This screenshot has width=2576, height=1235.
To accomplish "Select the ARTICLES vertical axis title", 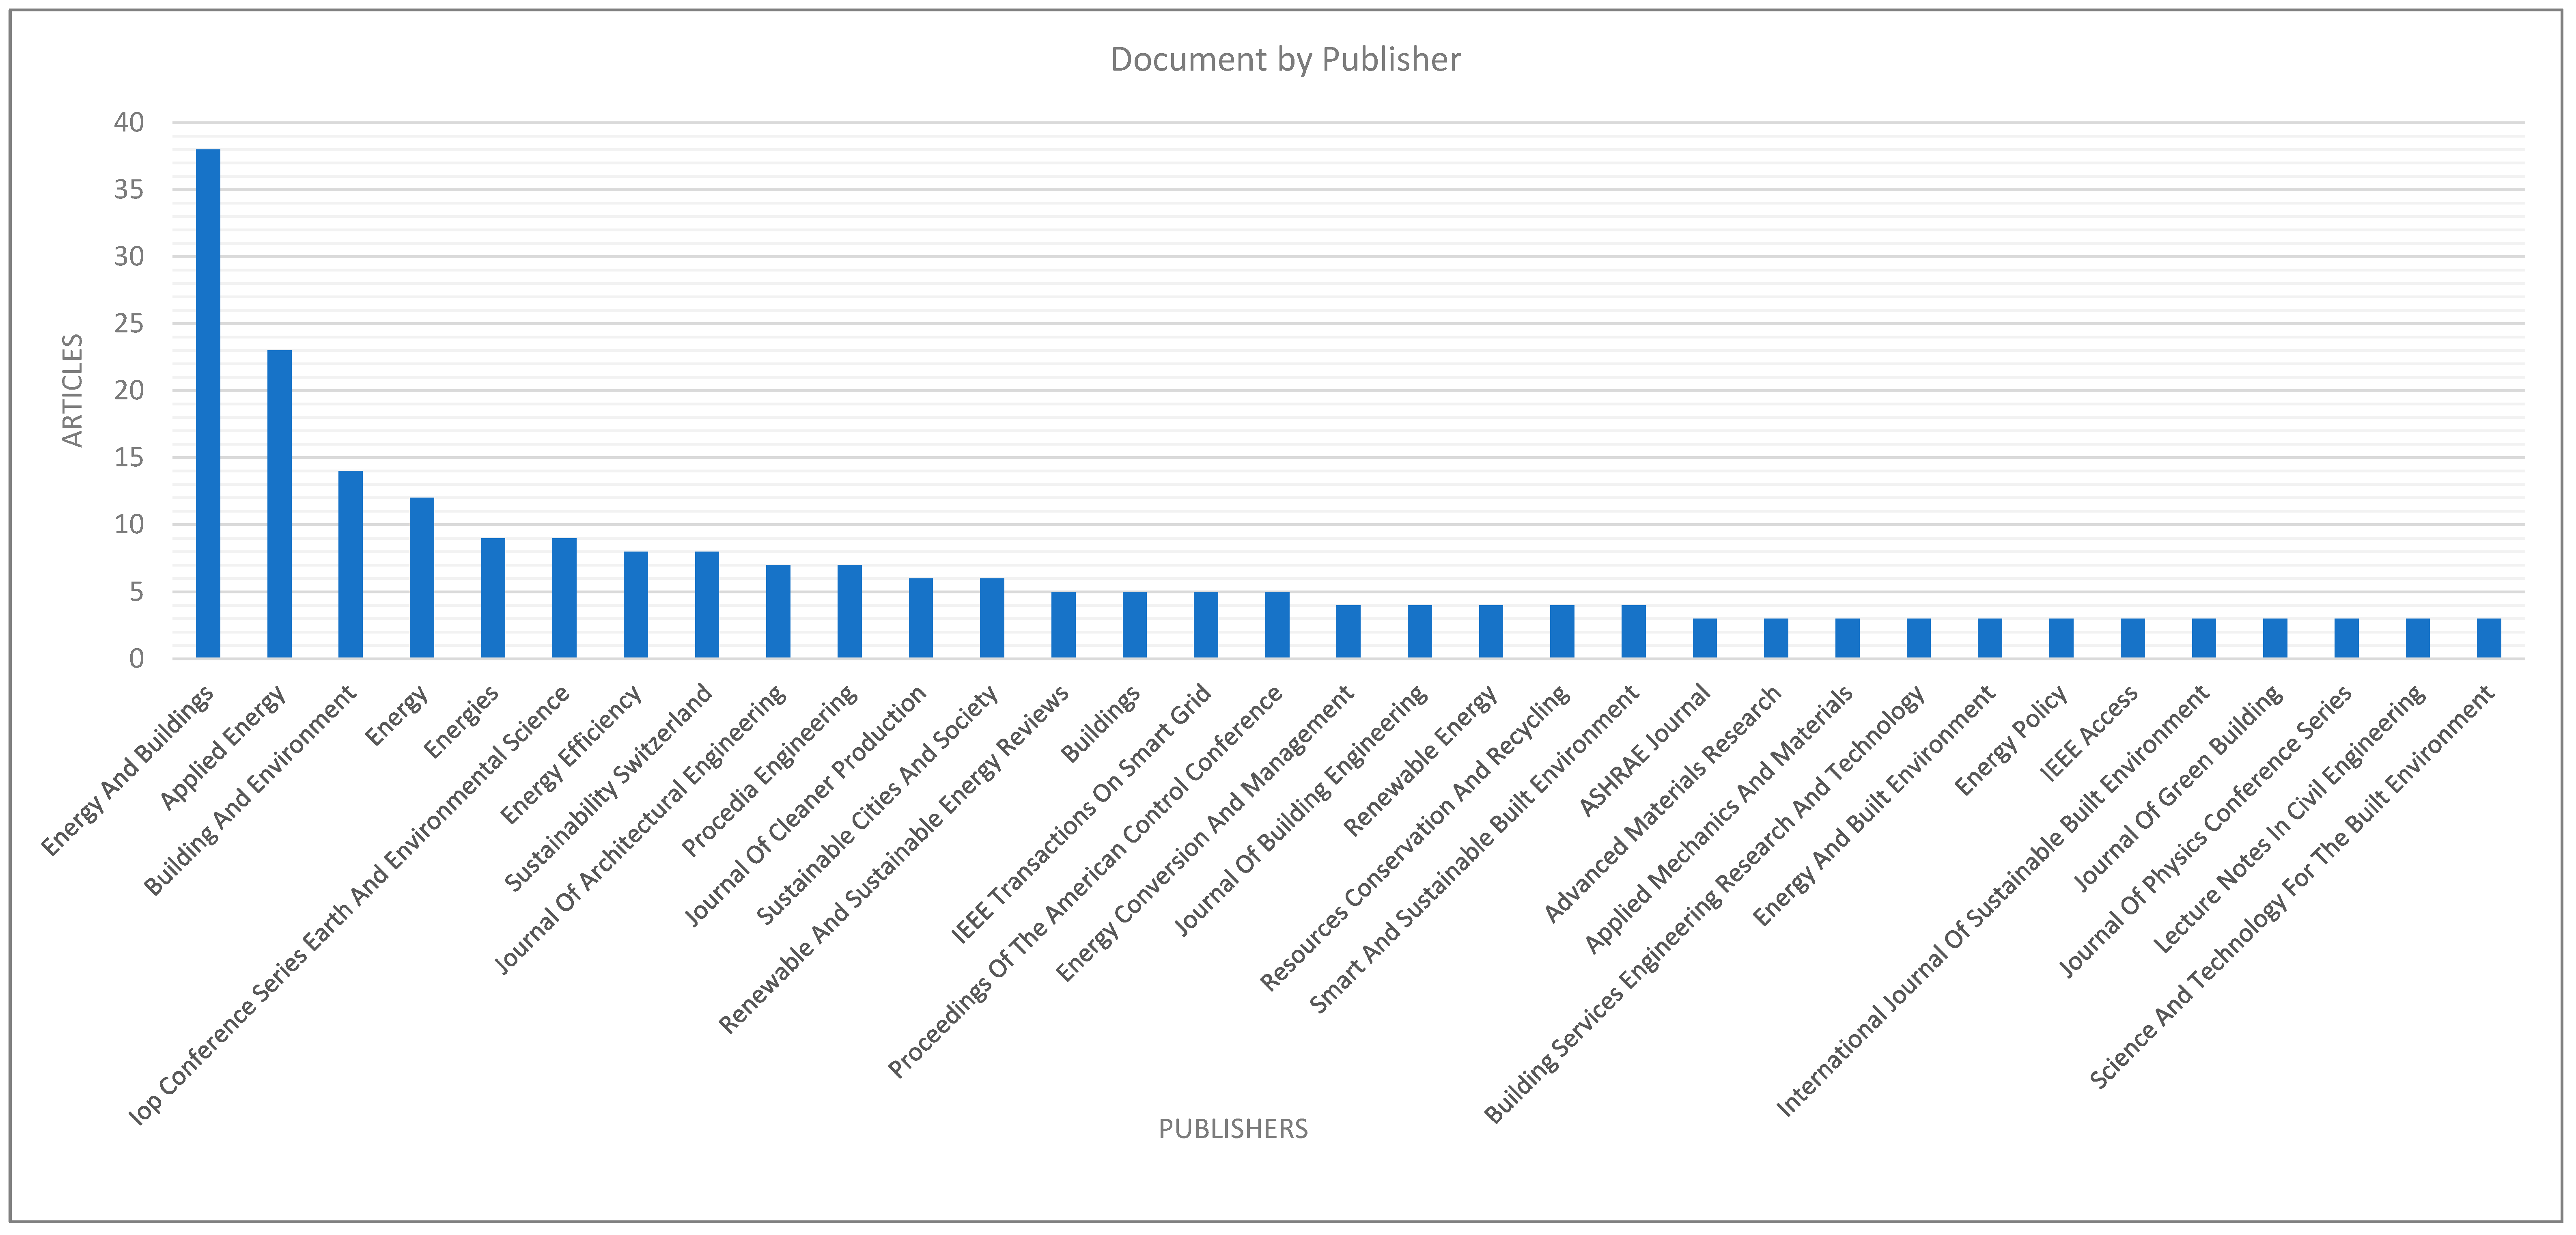I will pos(73,390).
